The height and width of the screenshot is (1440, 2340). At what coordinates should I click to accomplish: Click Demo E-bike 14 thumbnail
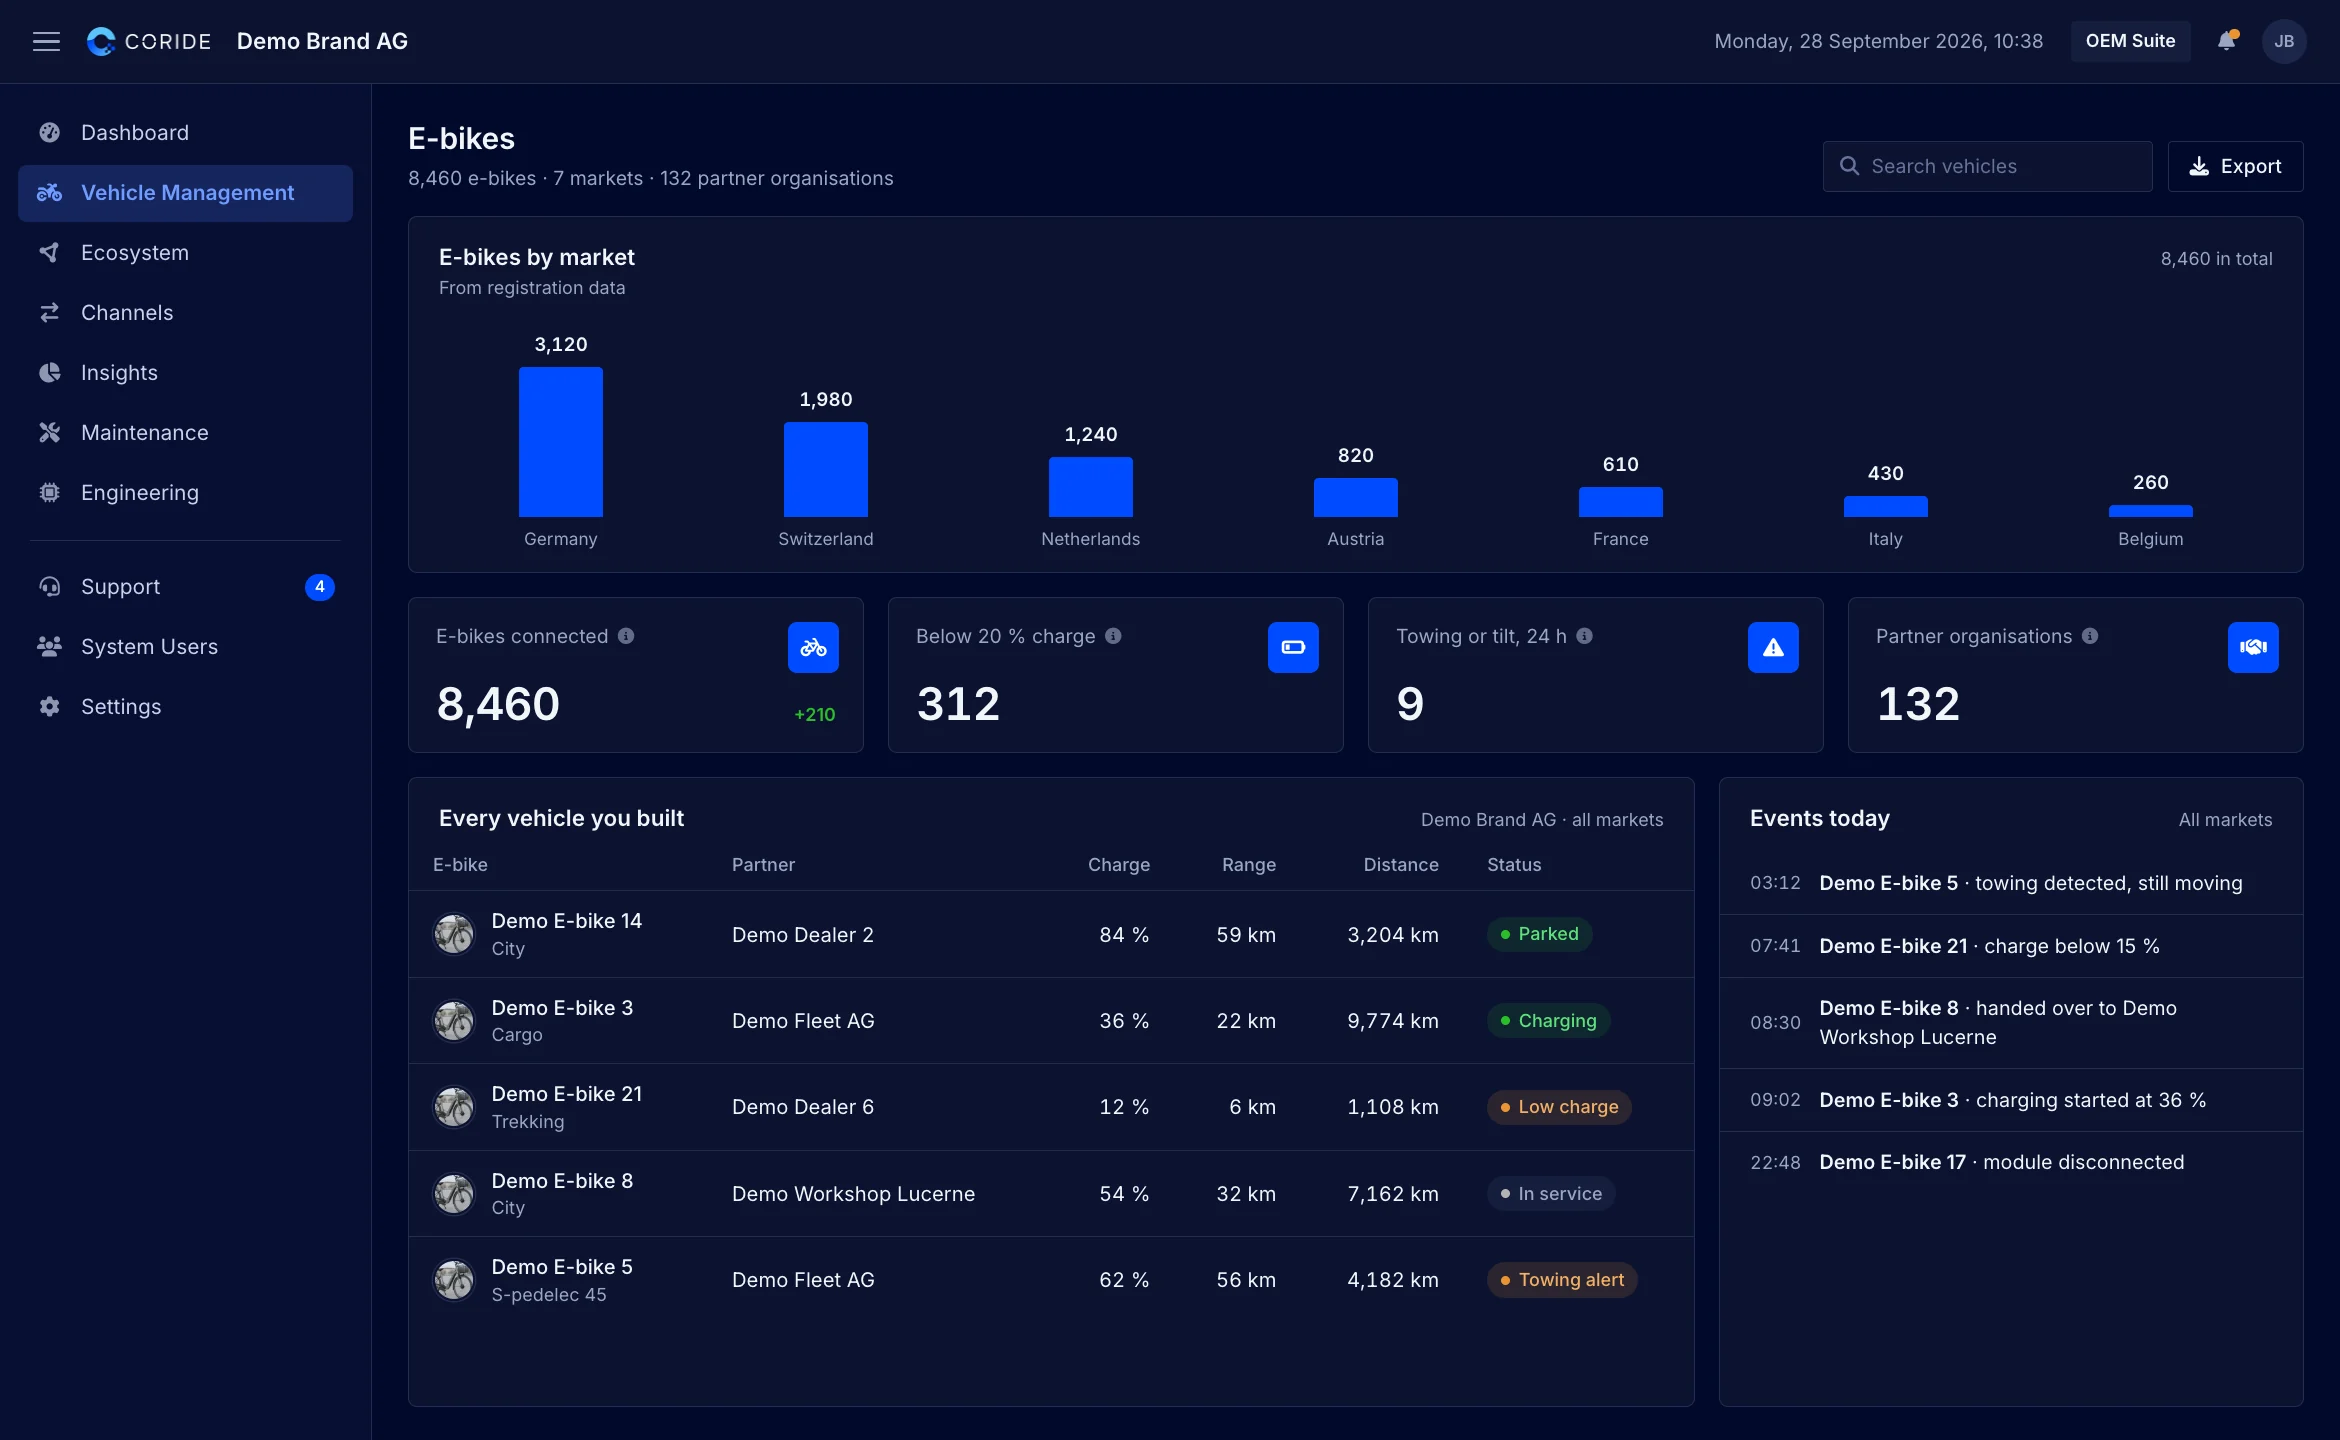click(x=454, y=934)
